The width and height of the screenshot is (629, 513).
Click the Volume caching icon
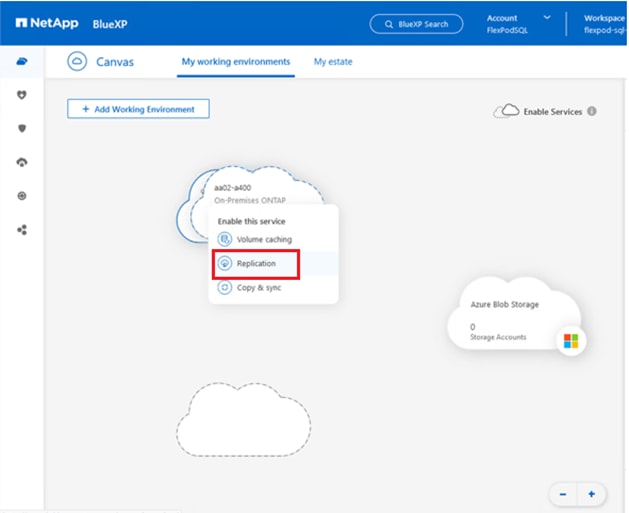click(x=225, y=239)
